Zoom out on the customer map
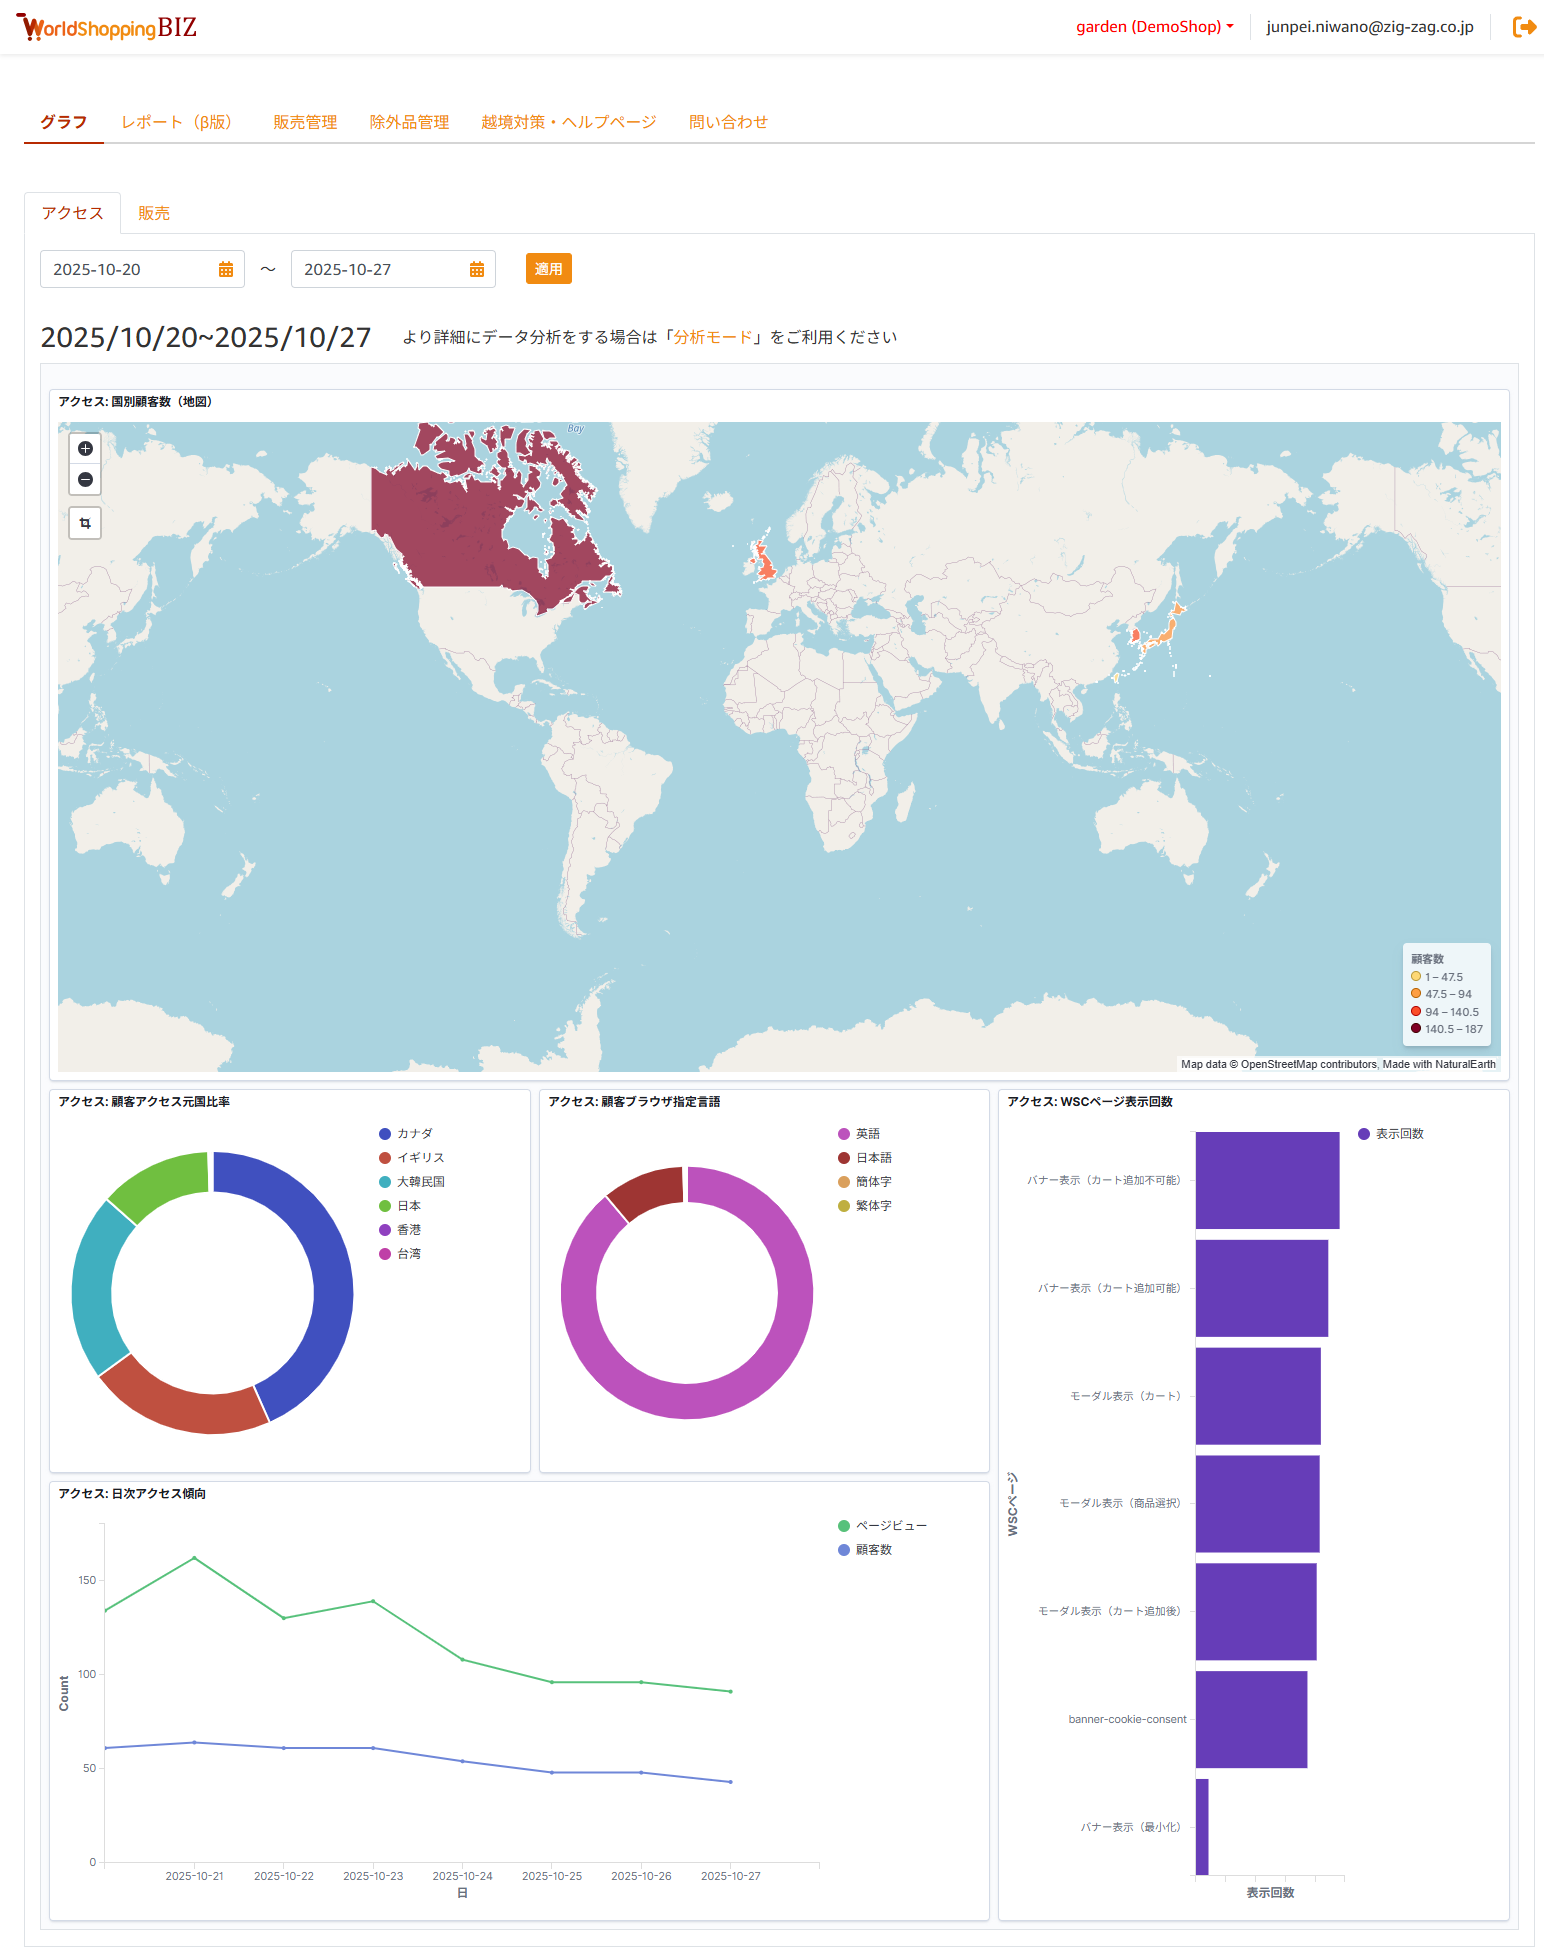Viewport: 1544px width, 1947px height. (x=85, y=480)
